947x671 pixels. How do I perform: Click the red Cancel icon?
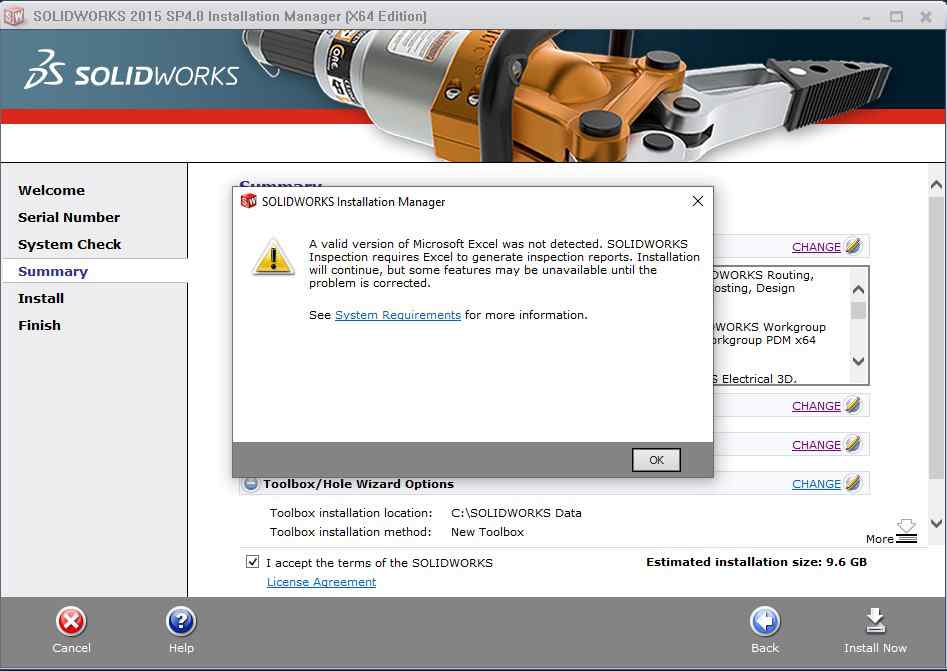click(x=71, y=622)
